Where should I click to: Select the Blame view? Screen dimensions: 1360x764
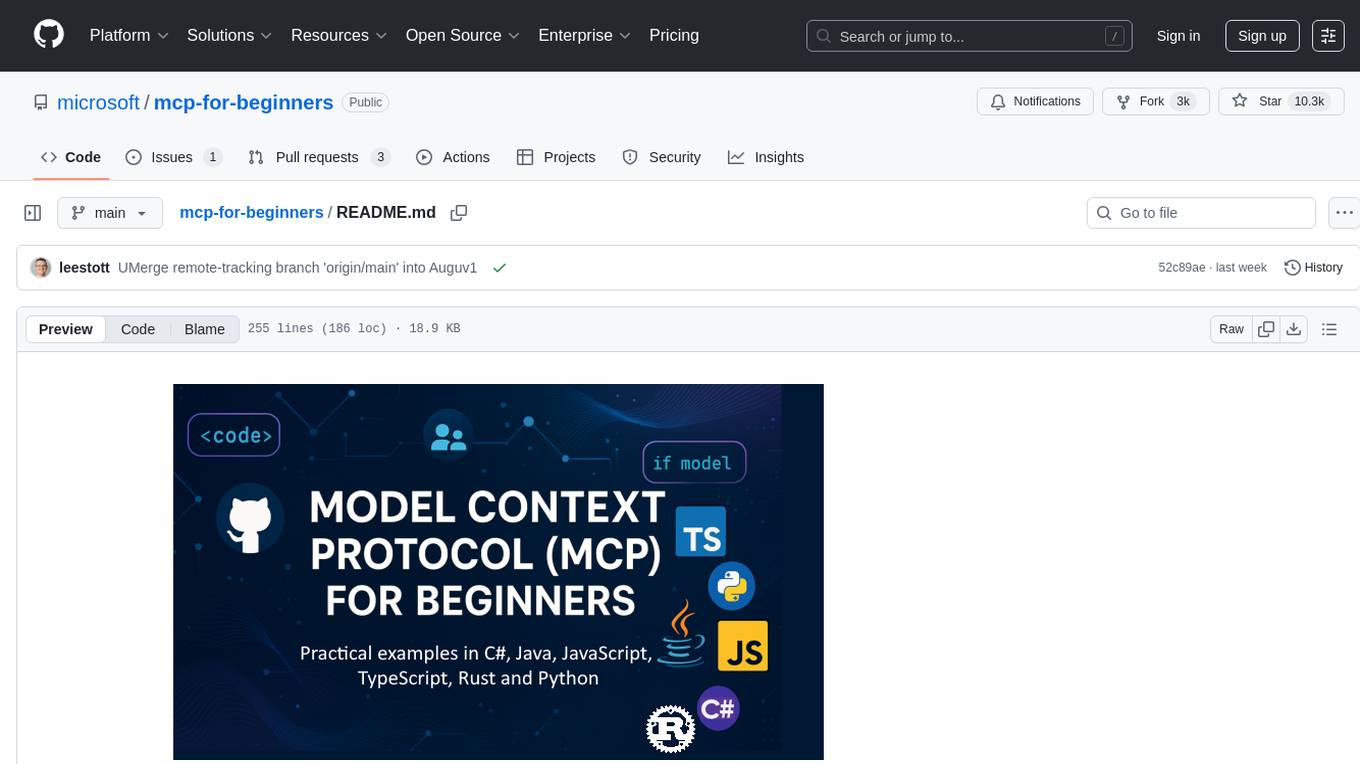(205, 329)
